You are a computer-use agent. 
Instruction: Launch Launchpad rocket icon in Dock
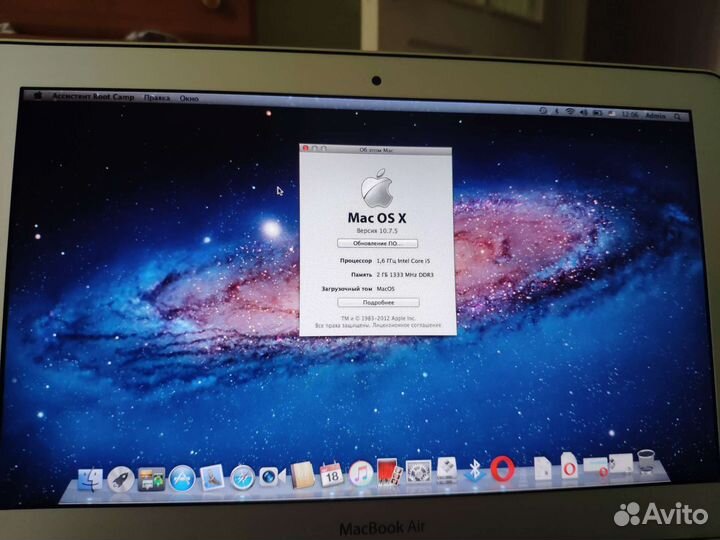(x=121, y=479)
